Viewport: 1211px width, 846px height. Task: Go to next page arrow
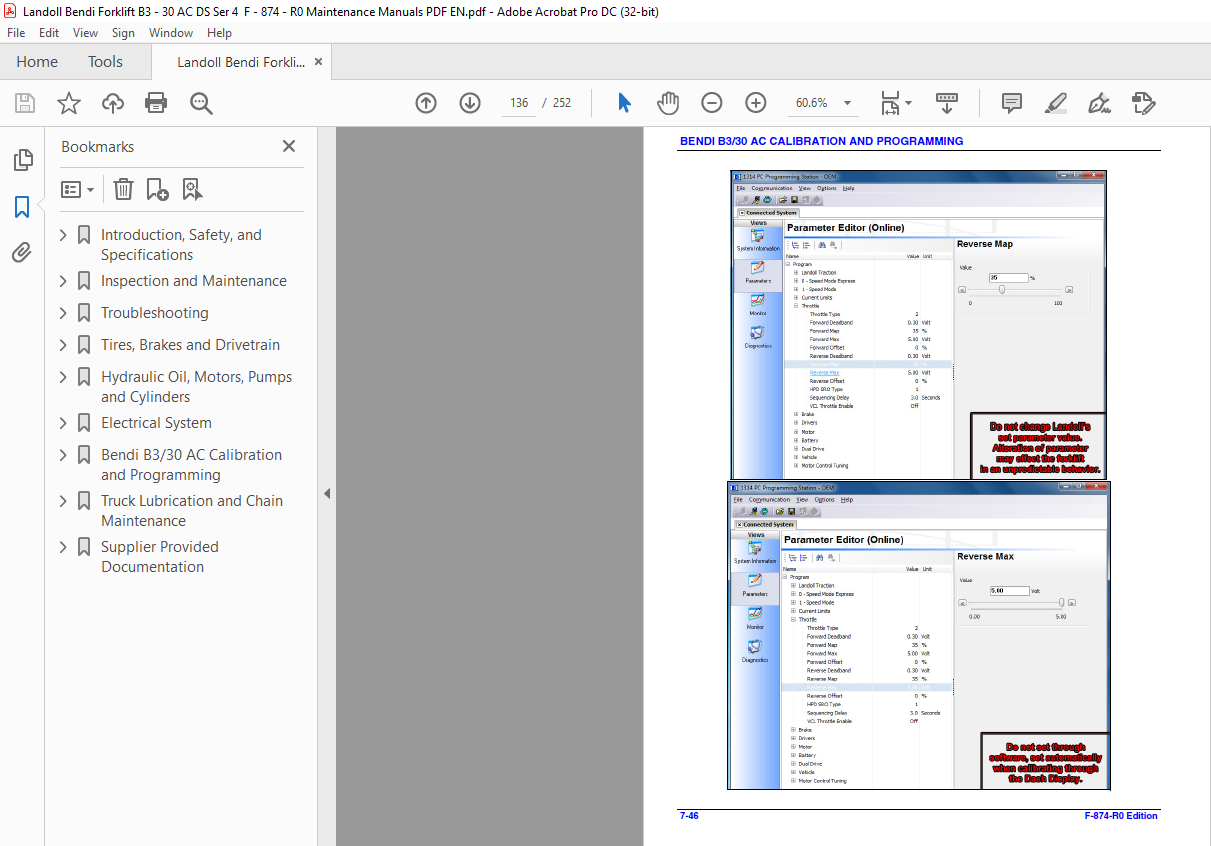(470, 103)
